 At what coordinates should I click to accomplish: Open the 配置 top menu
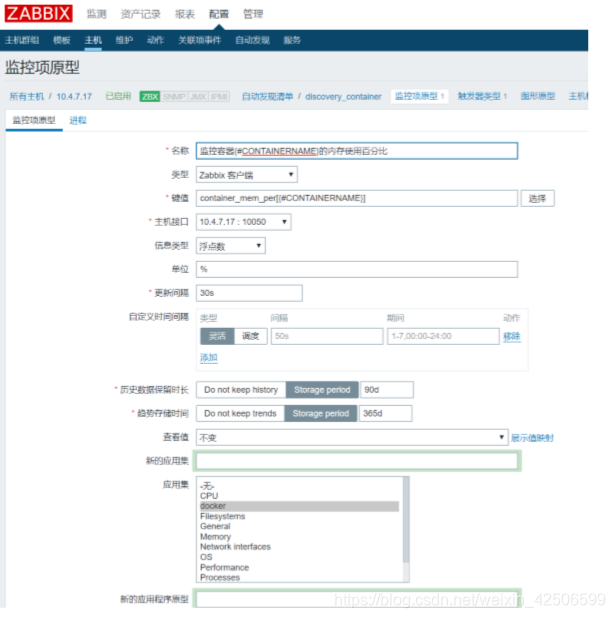pyautogui.click(x=219, y=15)
